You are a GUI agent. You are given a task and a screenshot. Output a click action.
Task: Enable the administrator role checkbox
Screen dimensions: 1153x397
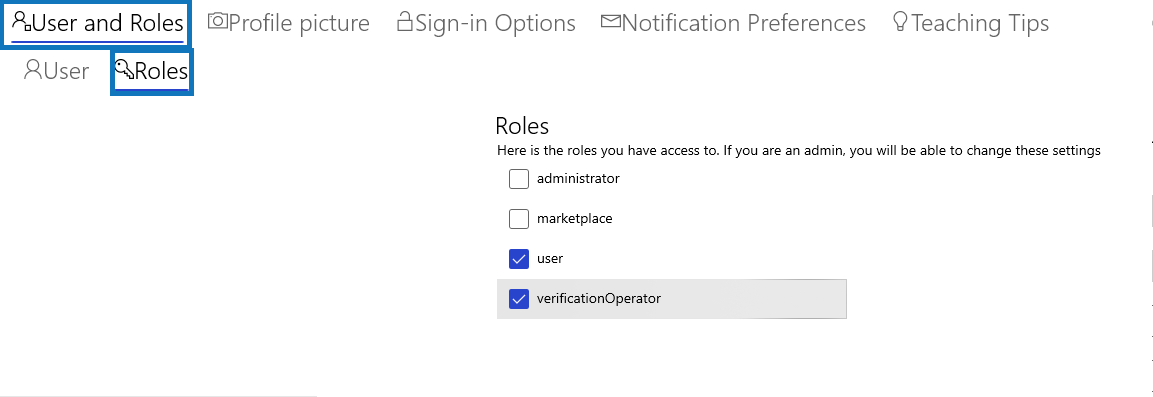point(519,179)
